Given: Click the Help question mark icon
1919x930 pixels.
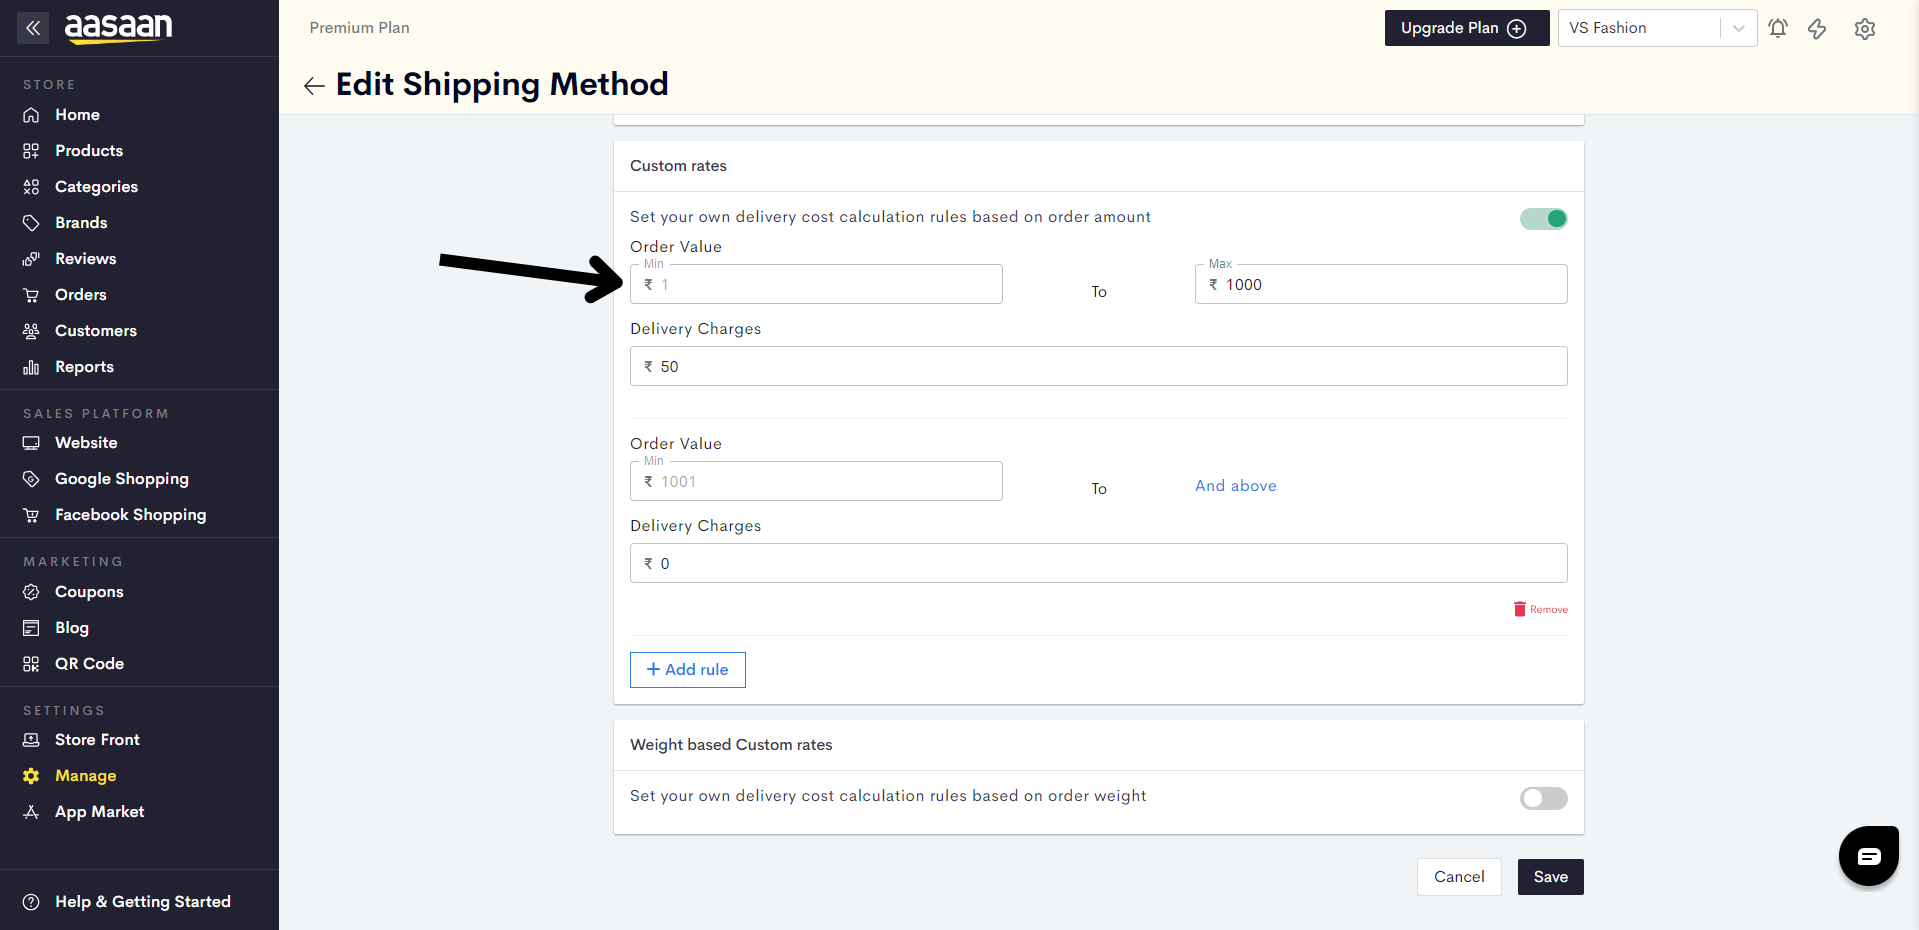Looking at the screenshot, I should click(x=31, y=902).
